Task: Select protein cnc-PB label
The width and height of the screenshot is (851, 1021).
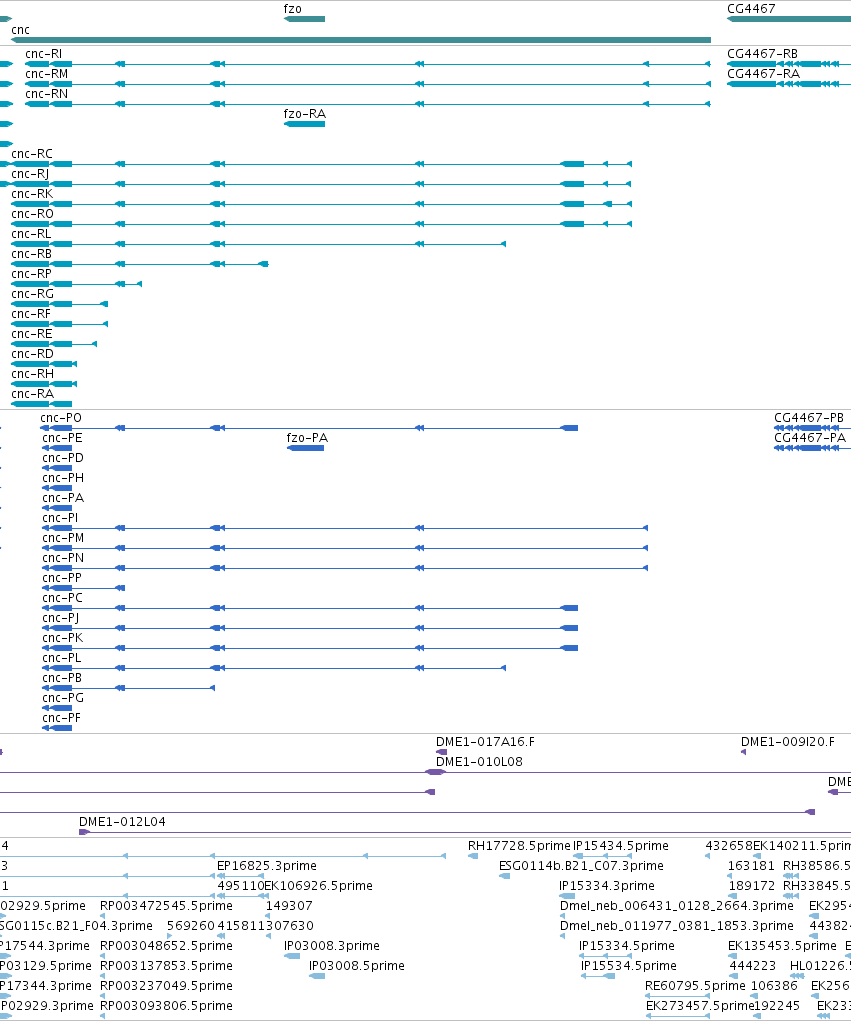Action: (62, 677)
